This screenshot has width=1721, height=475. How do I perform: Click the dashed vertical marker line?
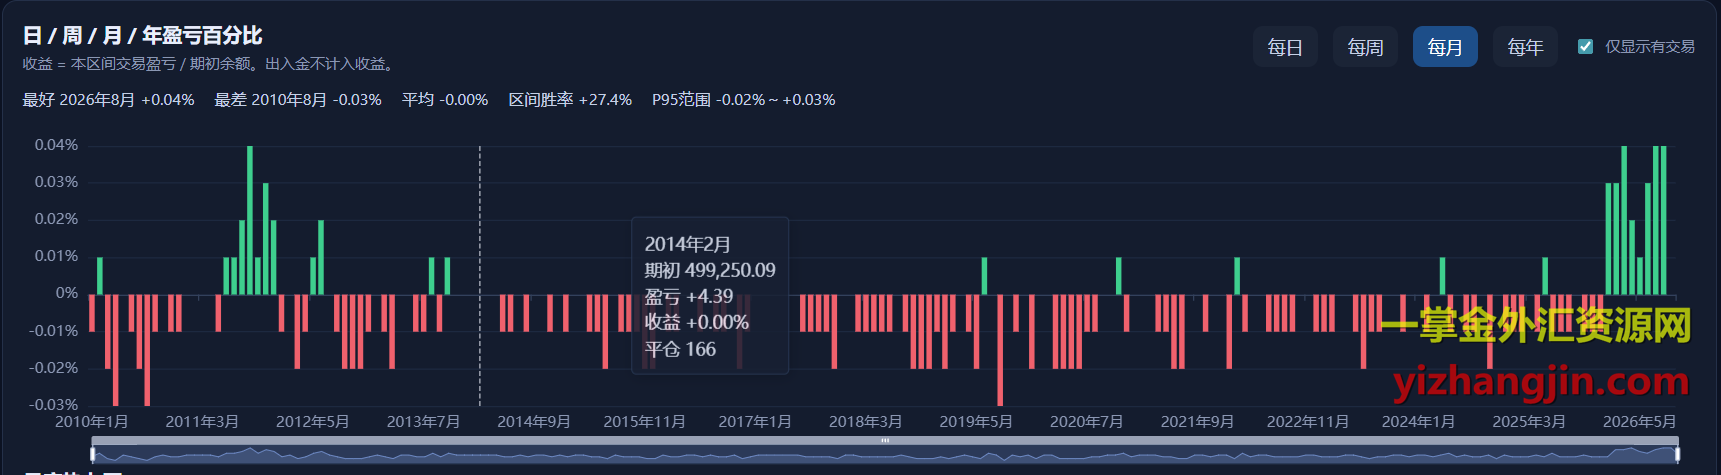(480, 275)
